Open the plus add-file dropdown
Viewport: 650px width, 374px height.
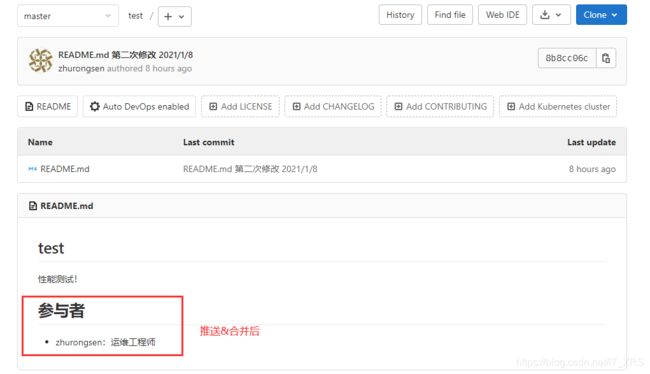point(175,17)
